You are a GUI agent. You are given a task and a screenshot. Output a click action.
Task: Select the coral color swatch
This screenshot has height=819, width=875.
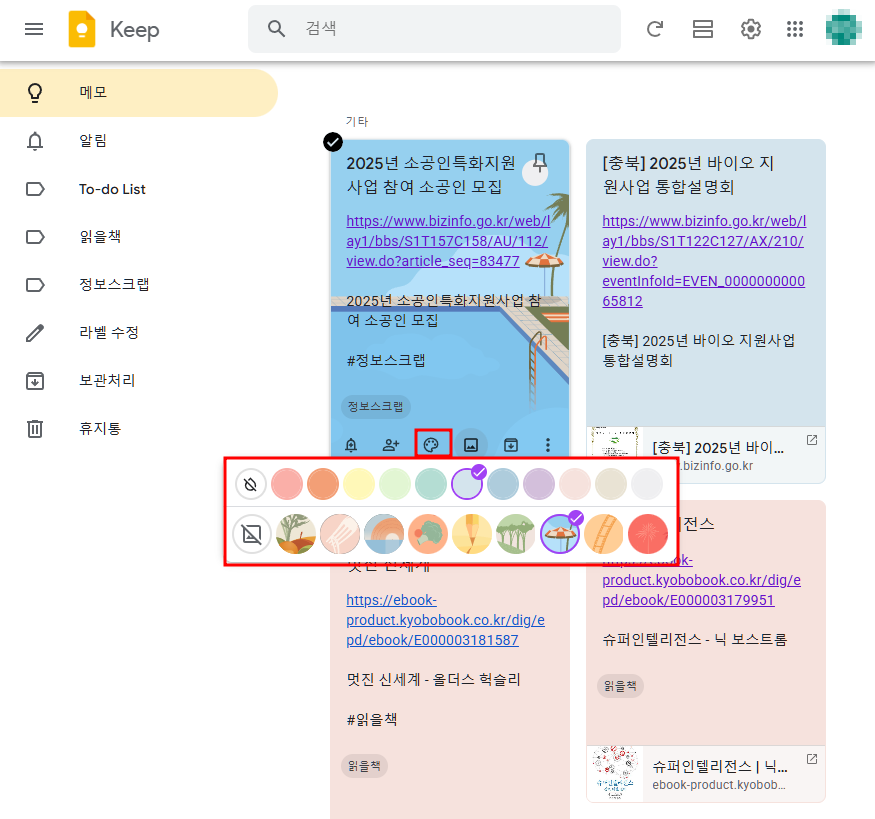pyautogui.click(x=287, y=483)
